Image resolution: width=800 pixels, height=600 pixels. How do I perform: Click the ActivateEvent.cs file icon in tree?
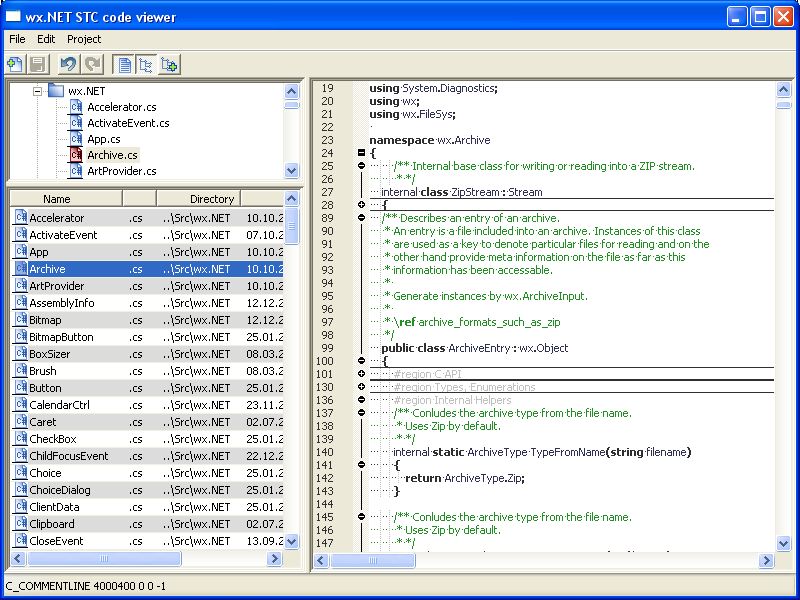click(x=76, y=123)
